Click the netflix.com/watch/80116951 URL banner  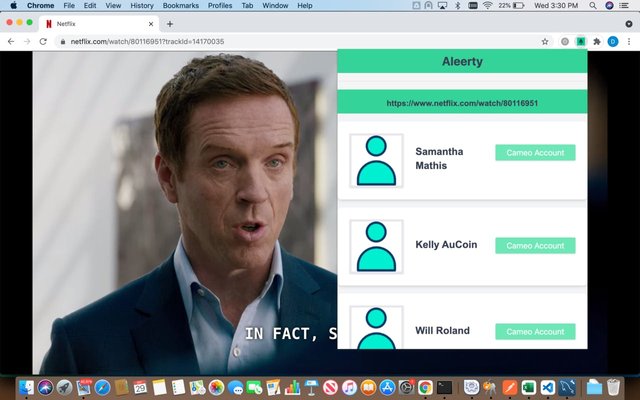coord(462,103)
